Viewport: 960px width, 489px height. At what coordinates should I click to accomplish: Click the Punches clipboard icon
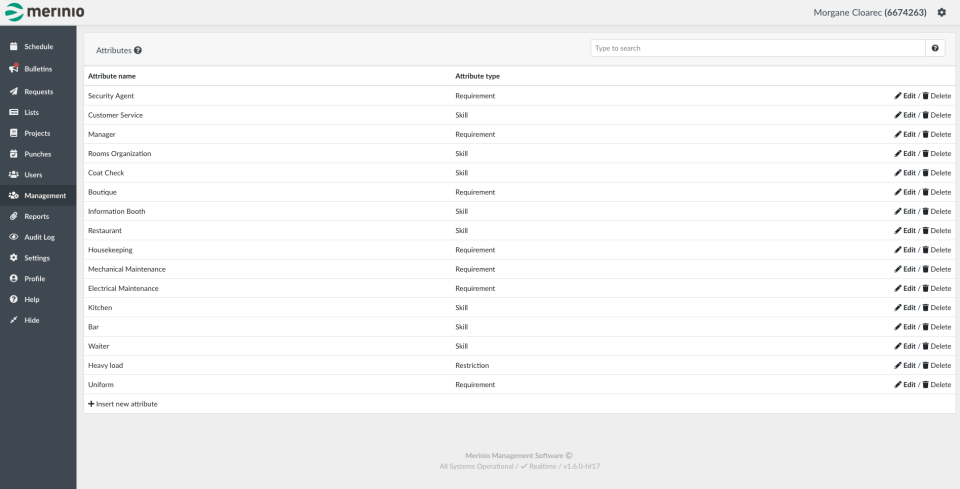coord(14,154)
